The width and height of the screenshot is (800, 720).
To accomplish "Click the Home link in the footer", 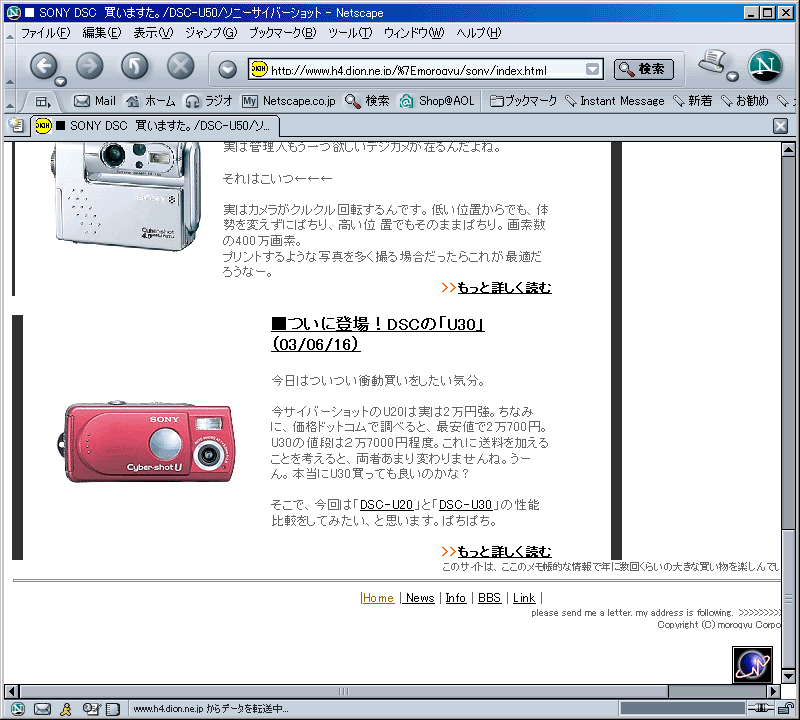I will (378, 598).
